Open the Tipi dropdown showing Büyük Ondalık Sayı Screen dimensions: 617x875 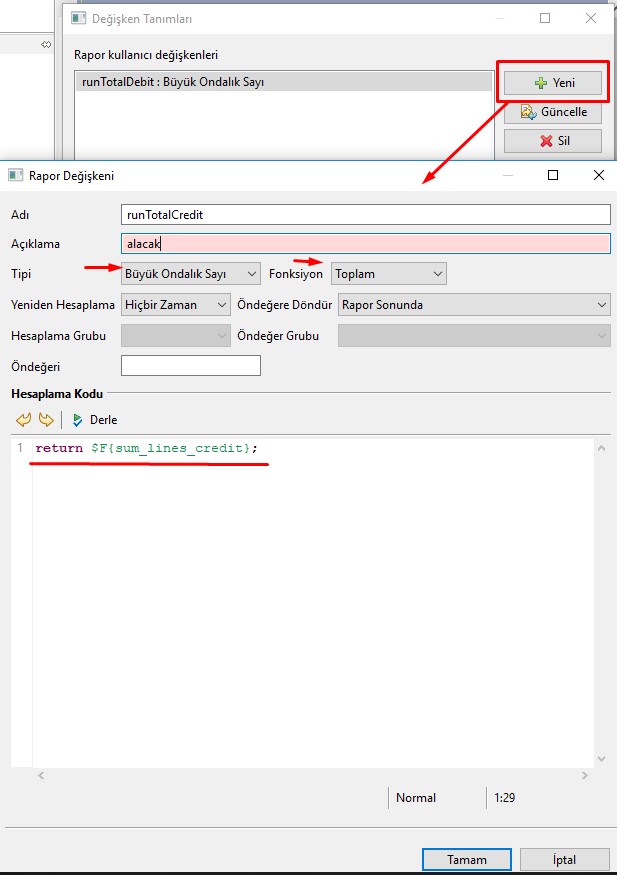coord(190,273)
